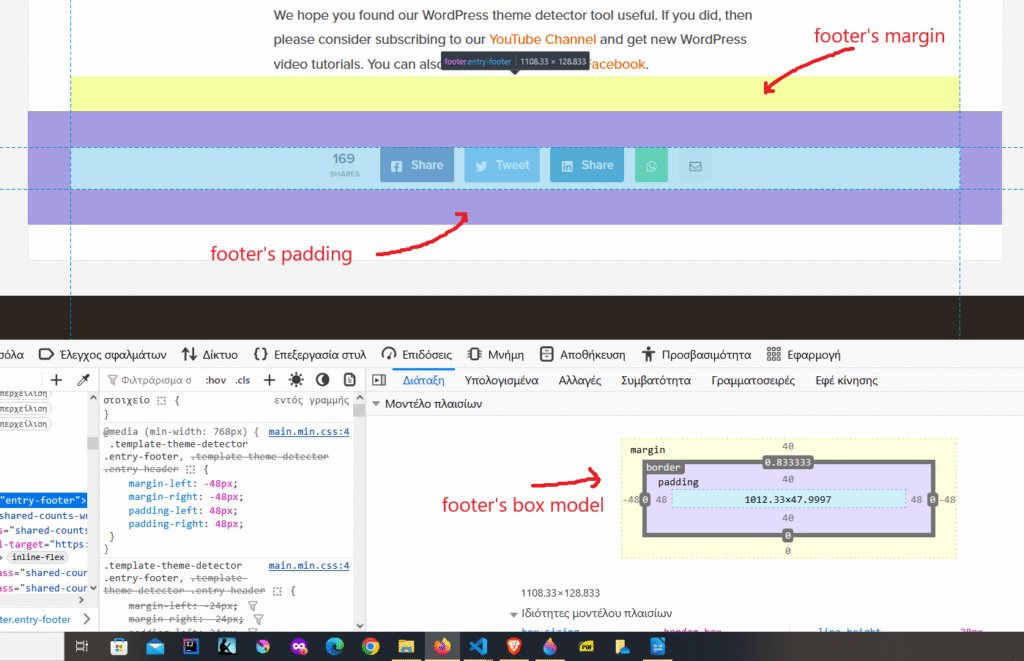The image size is (1024, 661).
Task: Click the style filter input field
Action: click(155, 380)
